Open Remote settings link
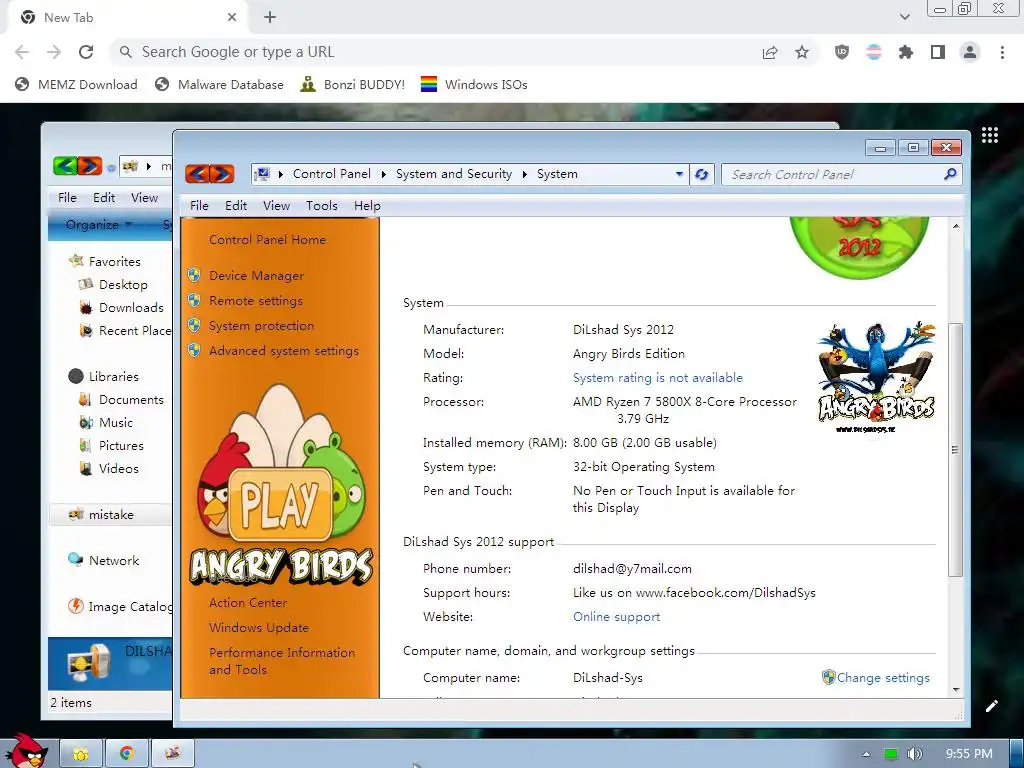 [255, 300]
